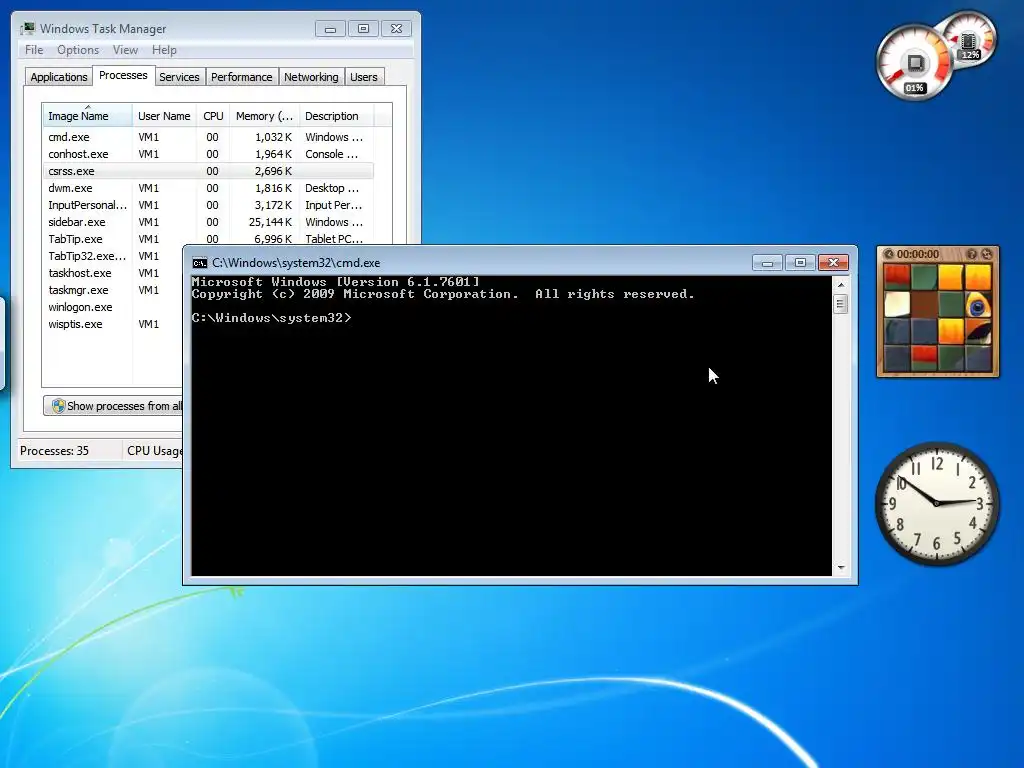Sort by User Name column header
The width and height of the screenshot is (1024, 768).
pyautogui.click(x=164, y=116)
